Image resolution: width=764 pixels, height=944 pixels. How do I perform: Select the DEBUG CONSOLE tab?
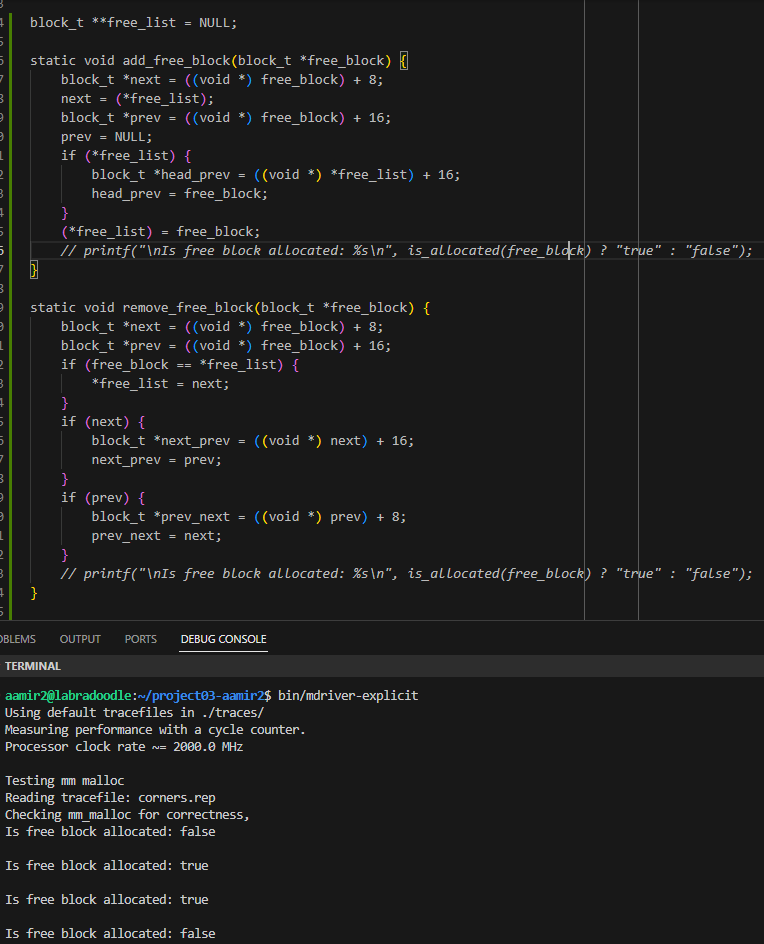(x=223, y=639)
